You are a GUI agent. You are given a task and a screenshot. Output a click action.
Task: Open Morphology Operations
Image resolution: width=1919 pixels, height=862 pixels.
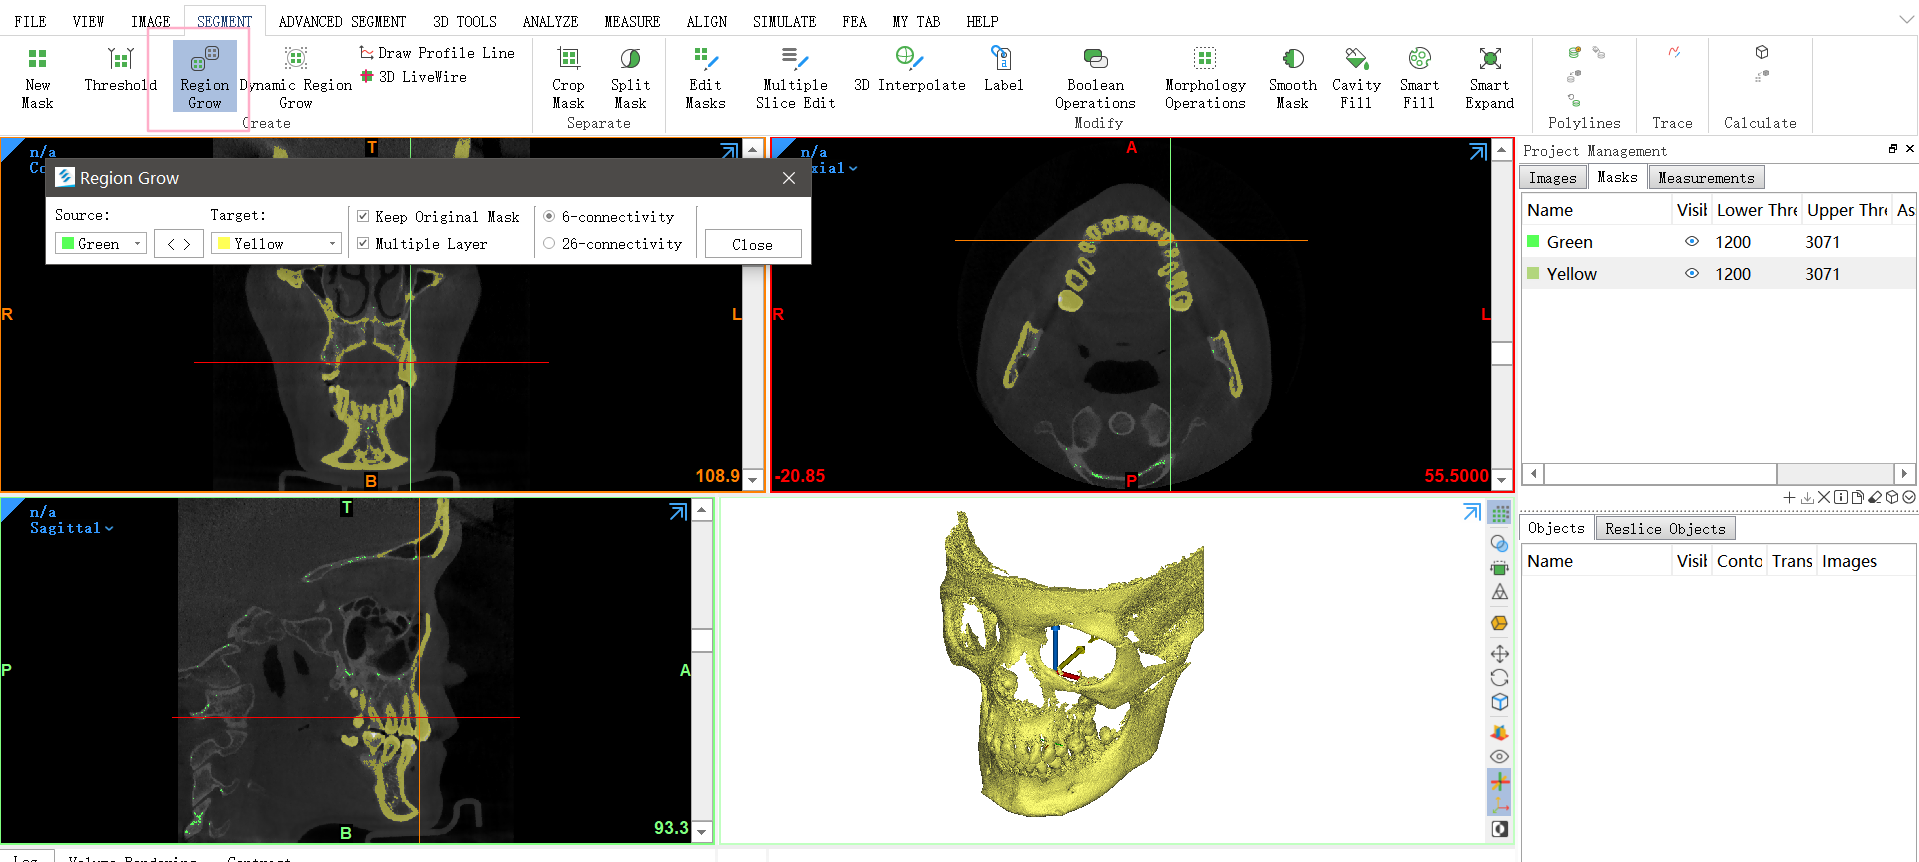1205,77
